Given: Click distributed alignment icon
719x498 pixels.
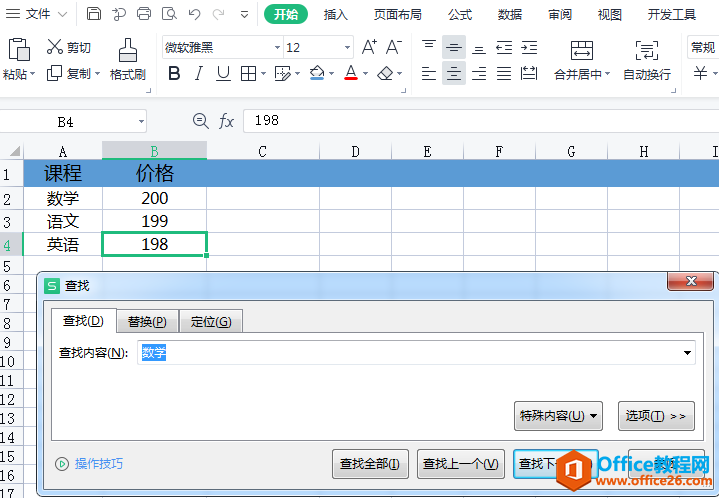Looking at the screenshot, I should (529, 73).
